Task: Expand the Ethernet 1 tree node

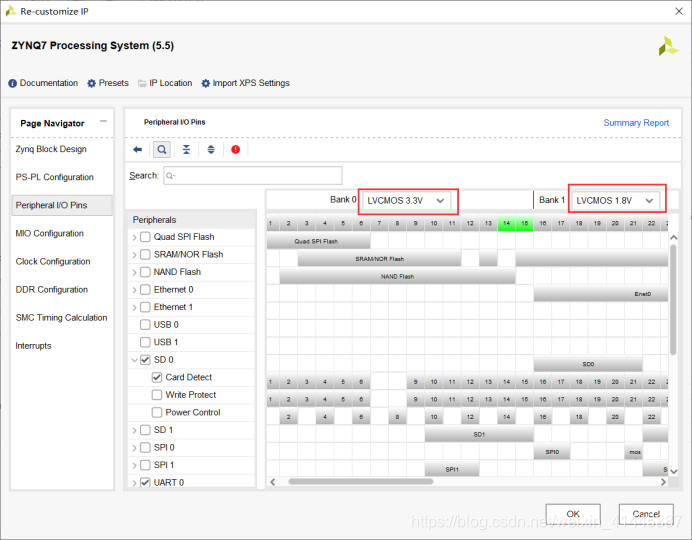Action: pyautogui.click(x=134, y=308)
